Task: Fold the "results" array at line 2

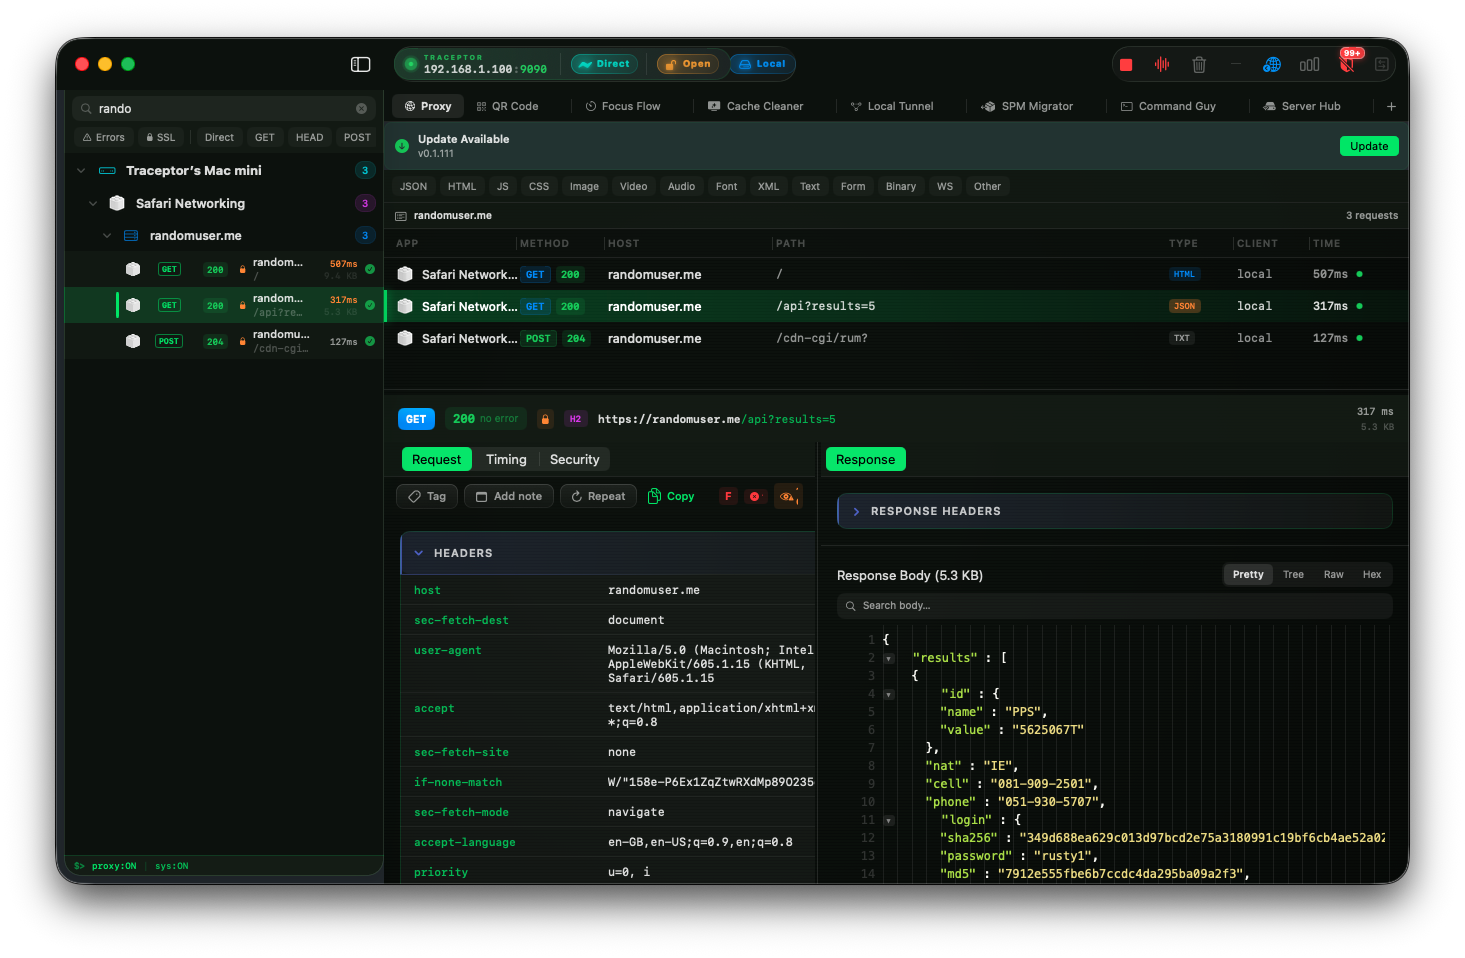Action: tap(888, 658)
